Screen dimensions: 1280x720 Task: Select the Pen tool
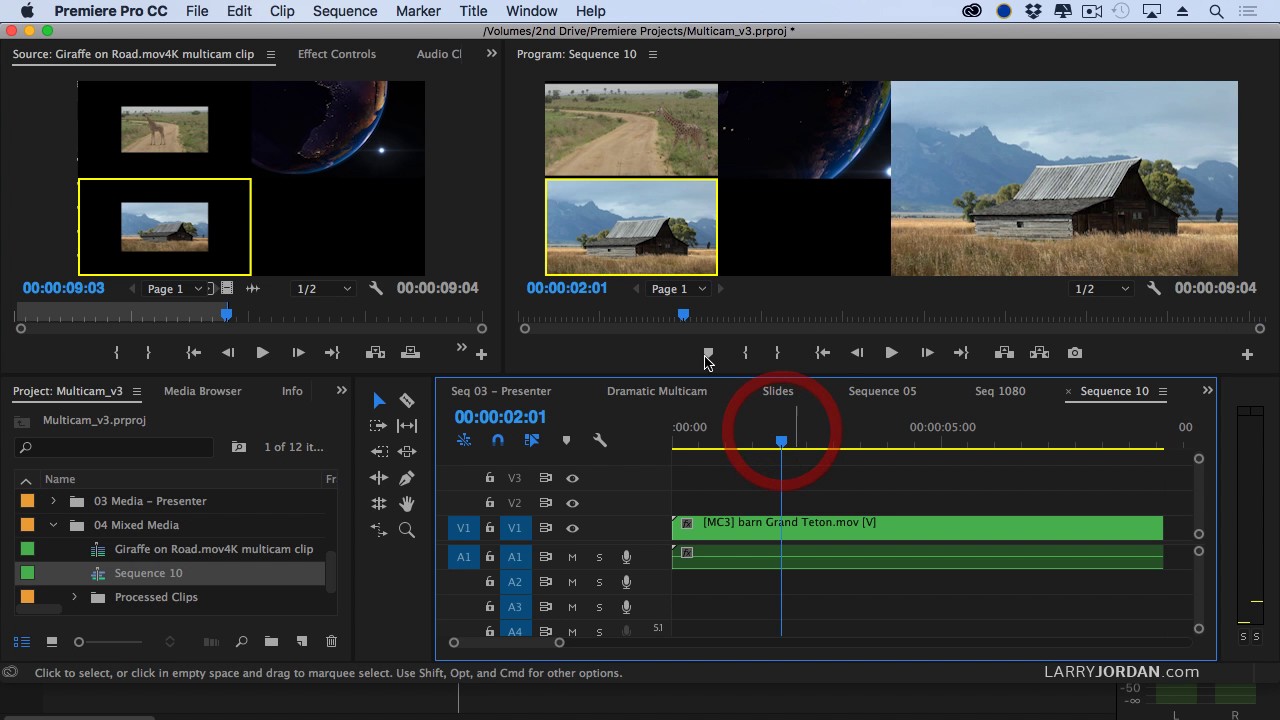pos(407,478)
